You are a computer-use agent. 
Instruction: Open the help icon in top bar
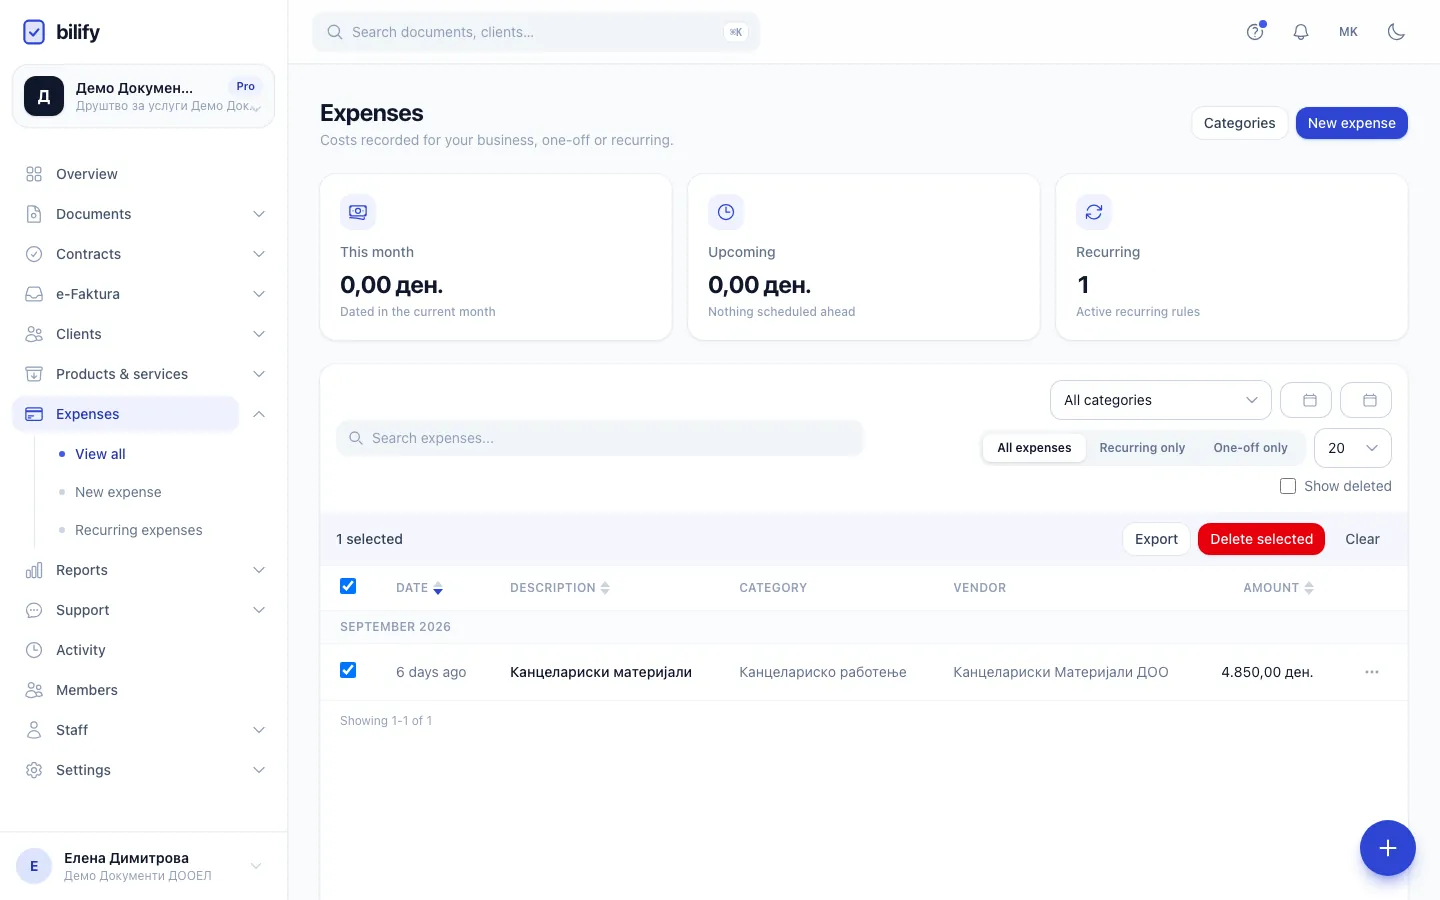pos(1255,32)
